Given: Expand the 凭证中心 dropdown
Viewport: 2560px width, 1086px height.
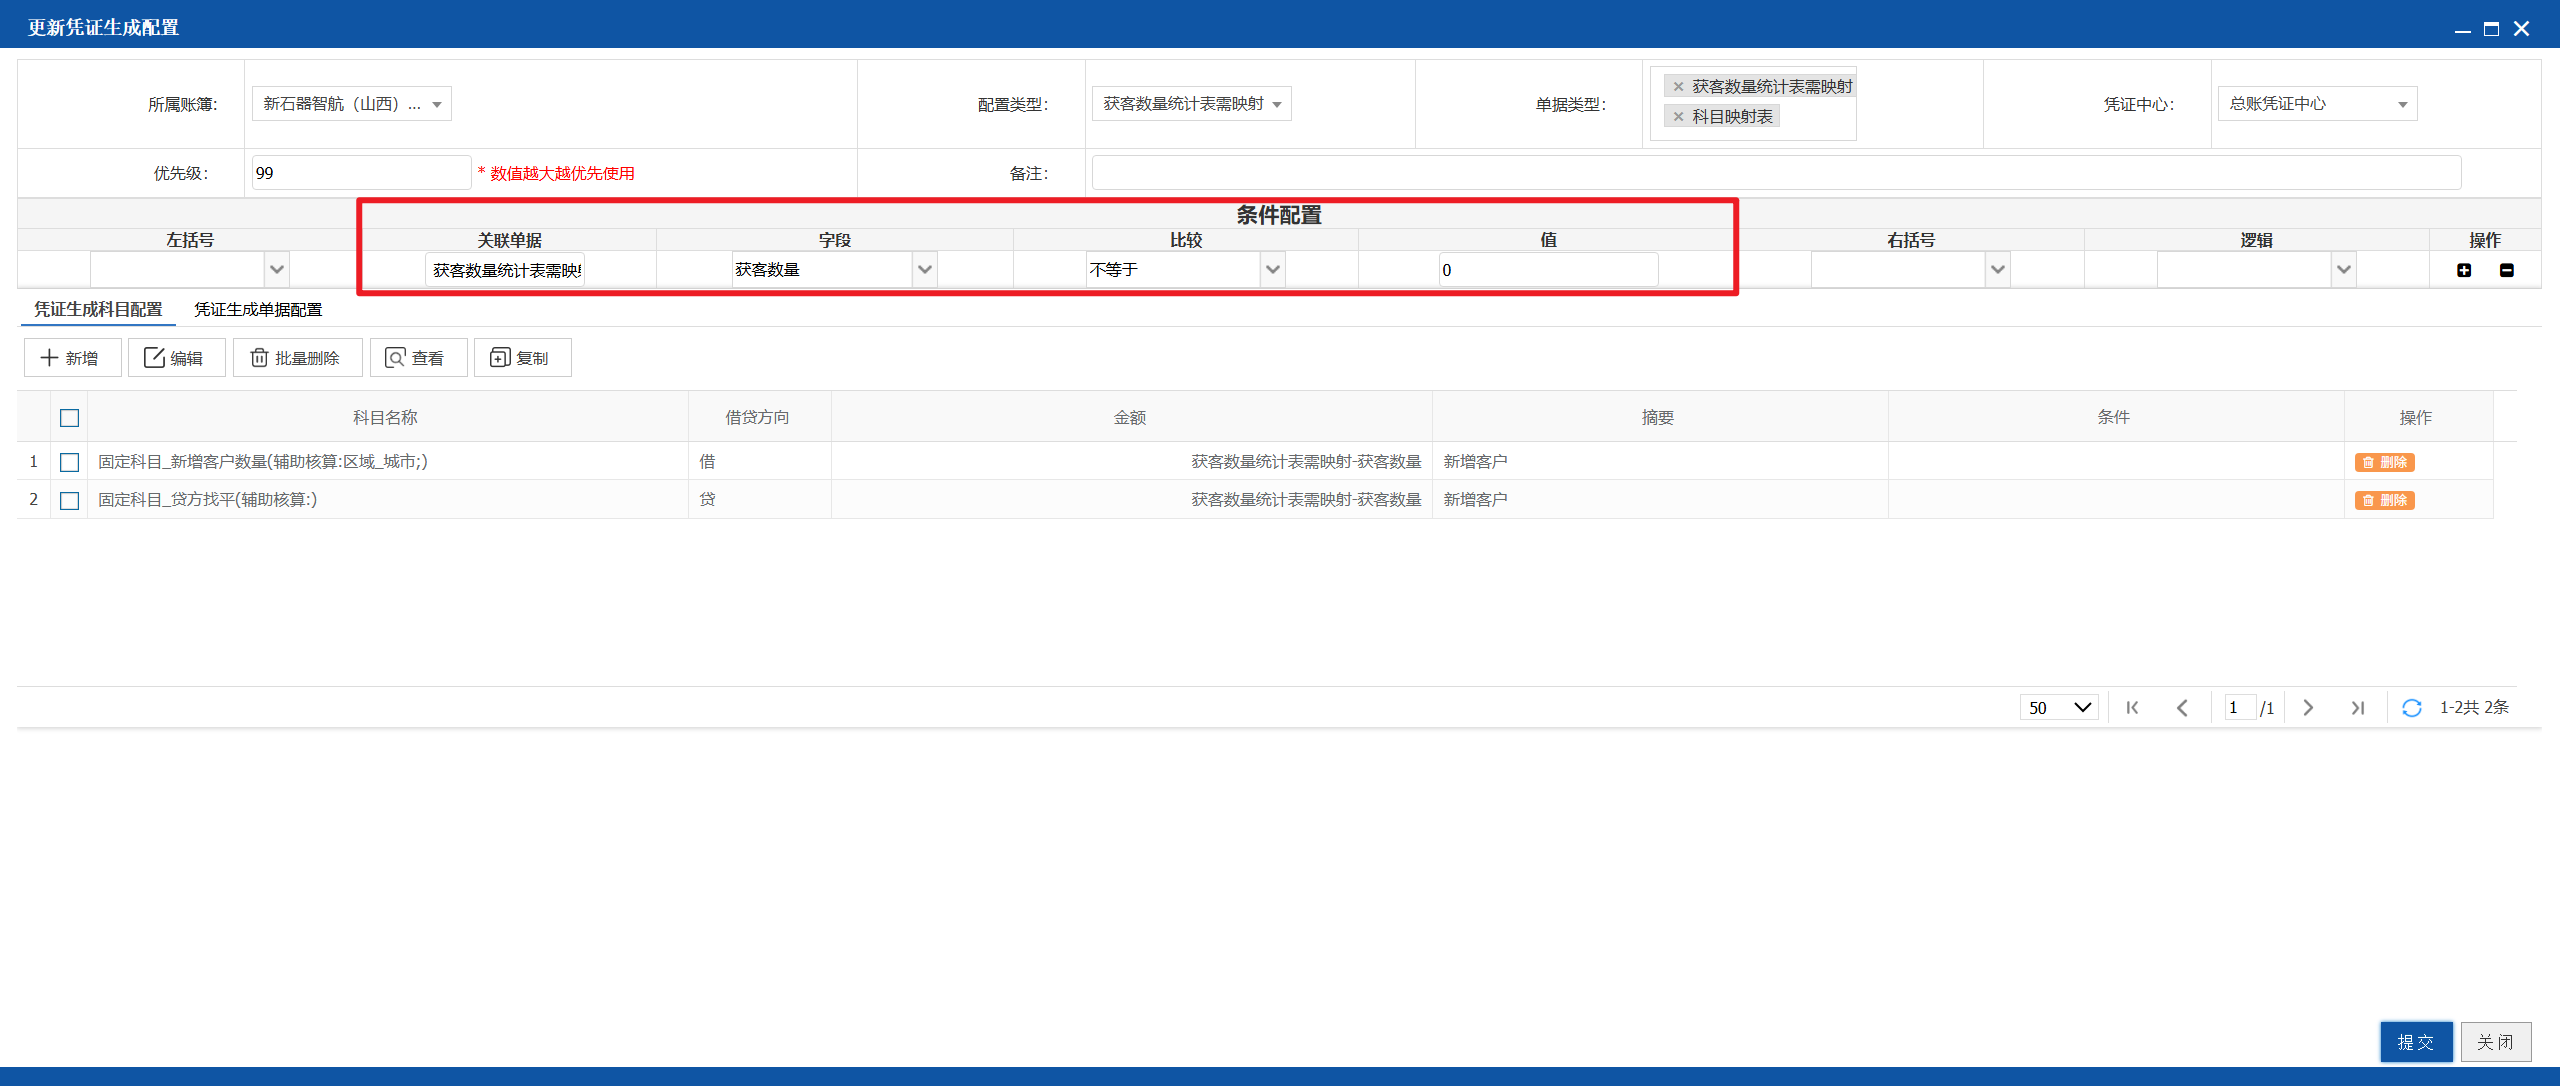Looking at the screenshot, I should (2317, 104).
